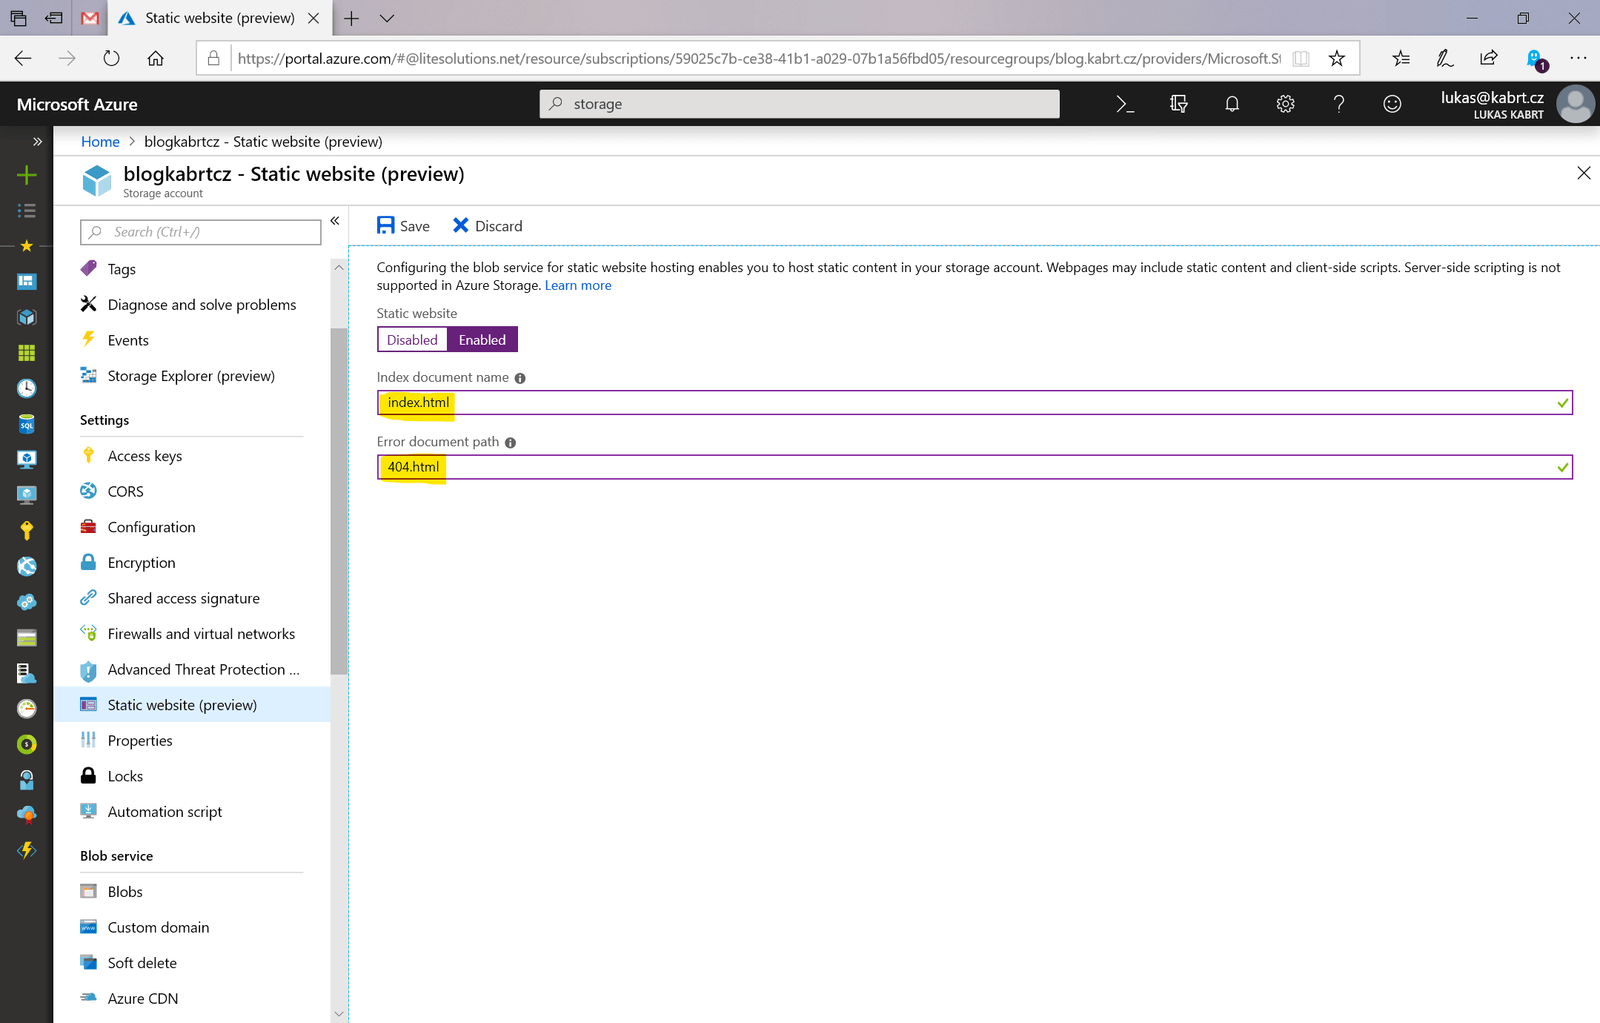This screenshot has height=1023, width=1600.
Task: Select Enabled for Static website
Action: (x=482, y=340)
